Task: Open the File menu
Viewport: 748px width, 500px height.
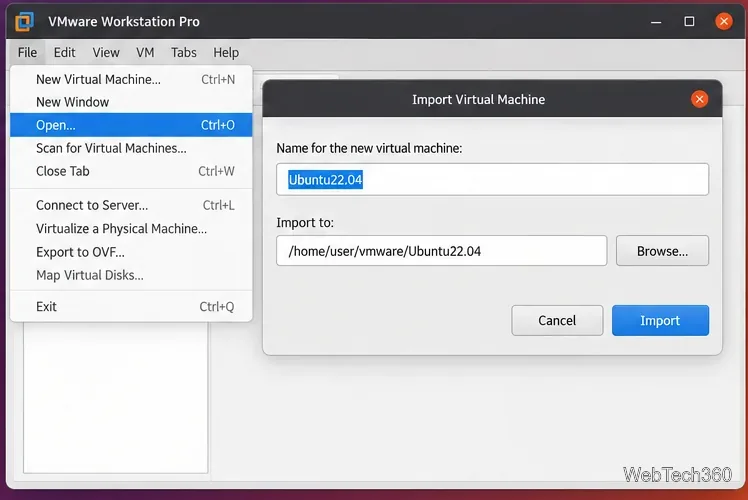Action: 27,52
